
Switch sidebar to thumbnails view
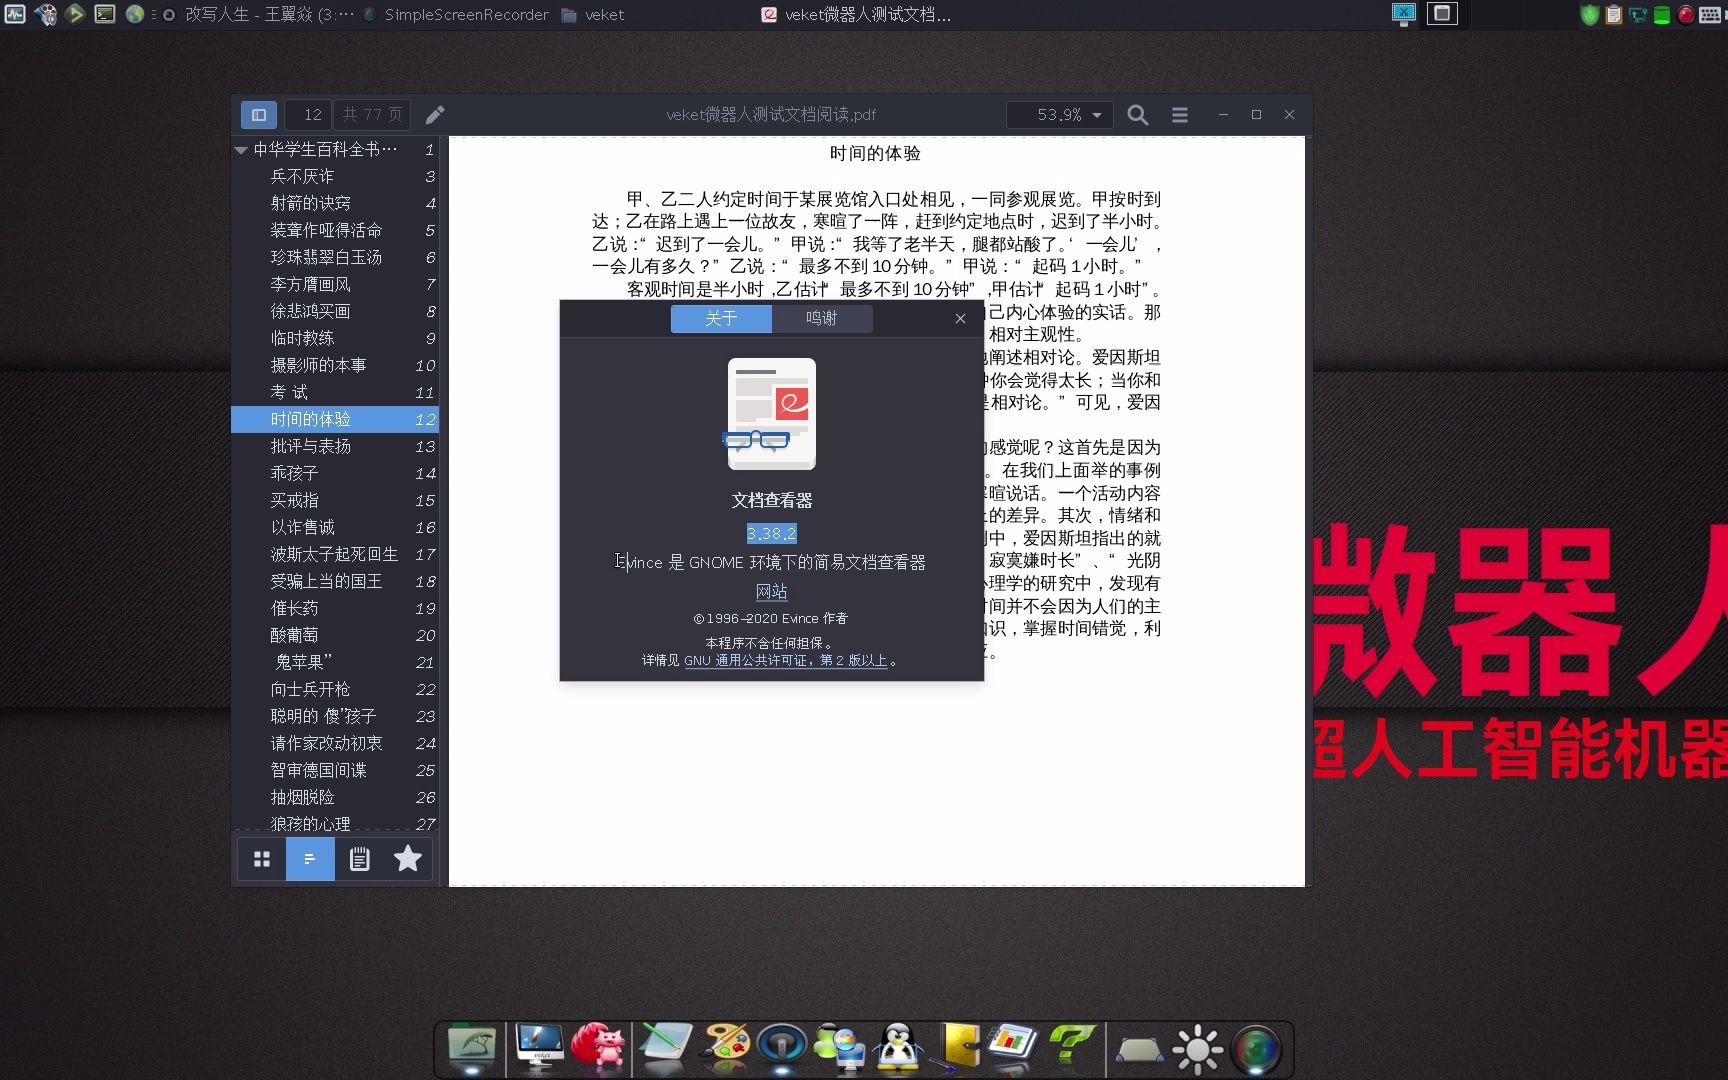(261, 858)
